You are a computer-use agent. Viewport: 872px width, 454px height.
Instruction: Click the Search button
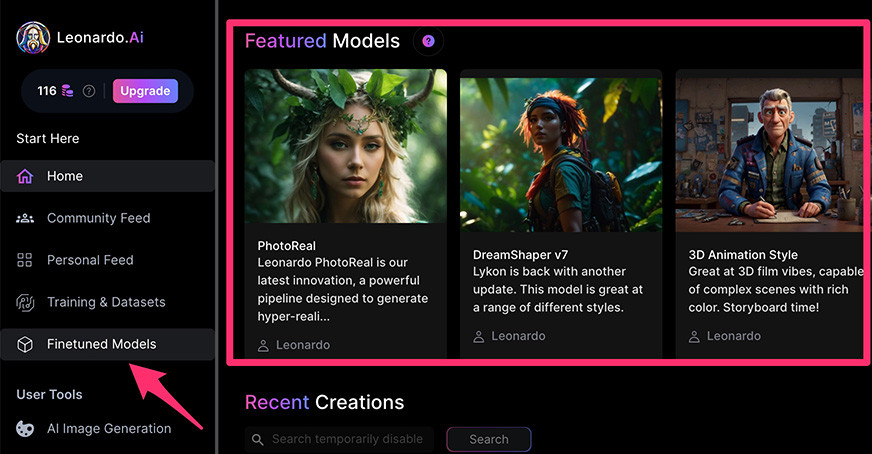(x=489, y=440)
